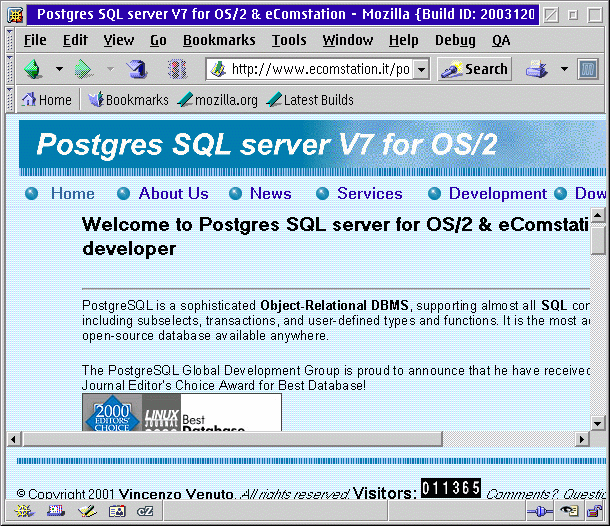The width and height of the screenshot is (610, 526).
Task: Follow the About Us page link
Action: point(174,193)
